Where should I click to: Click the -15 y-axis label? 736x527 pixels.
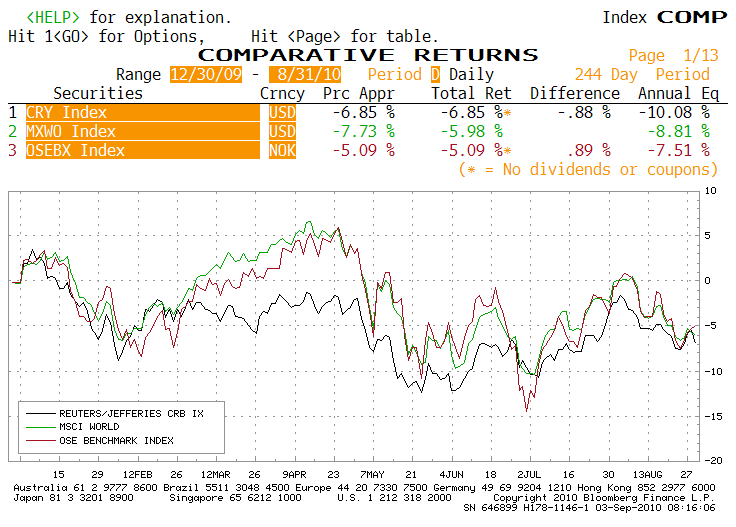pyautogui.click(x=713, y=416)
